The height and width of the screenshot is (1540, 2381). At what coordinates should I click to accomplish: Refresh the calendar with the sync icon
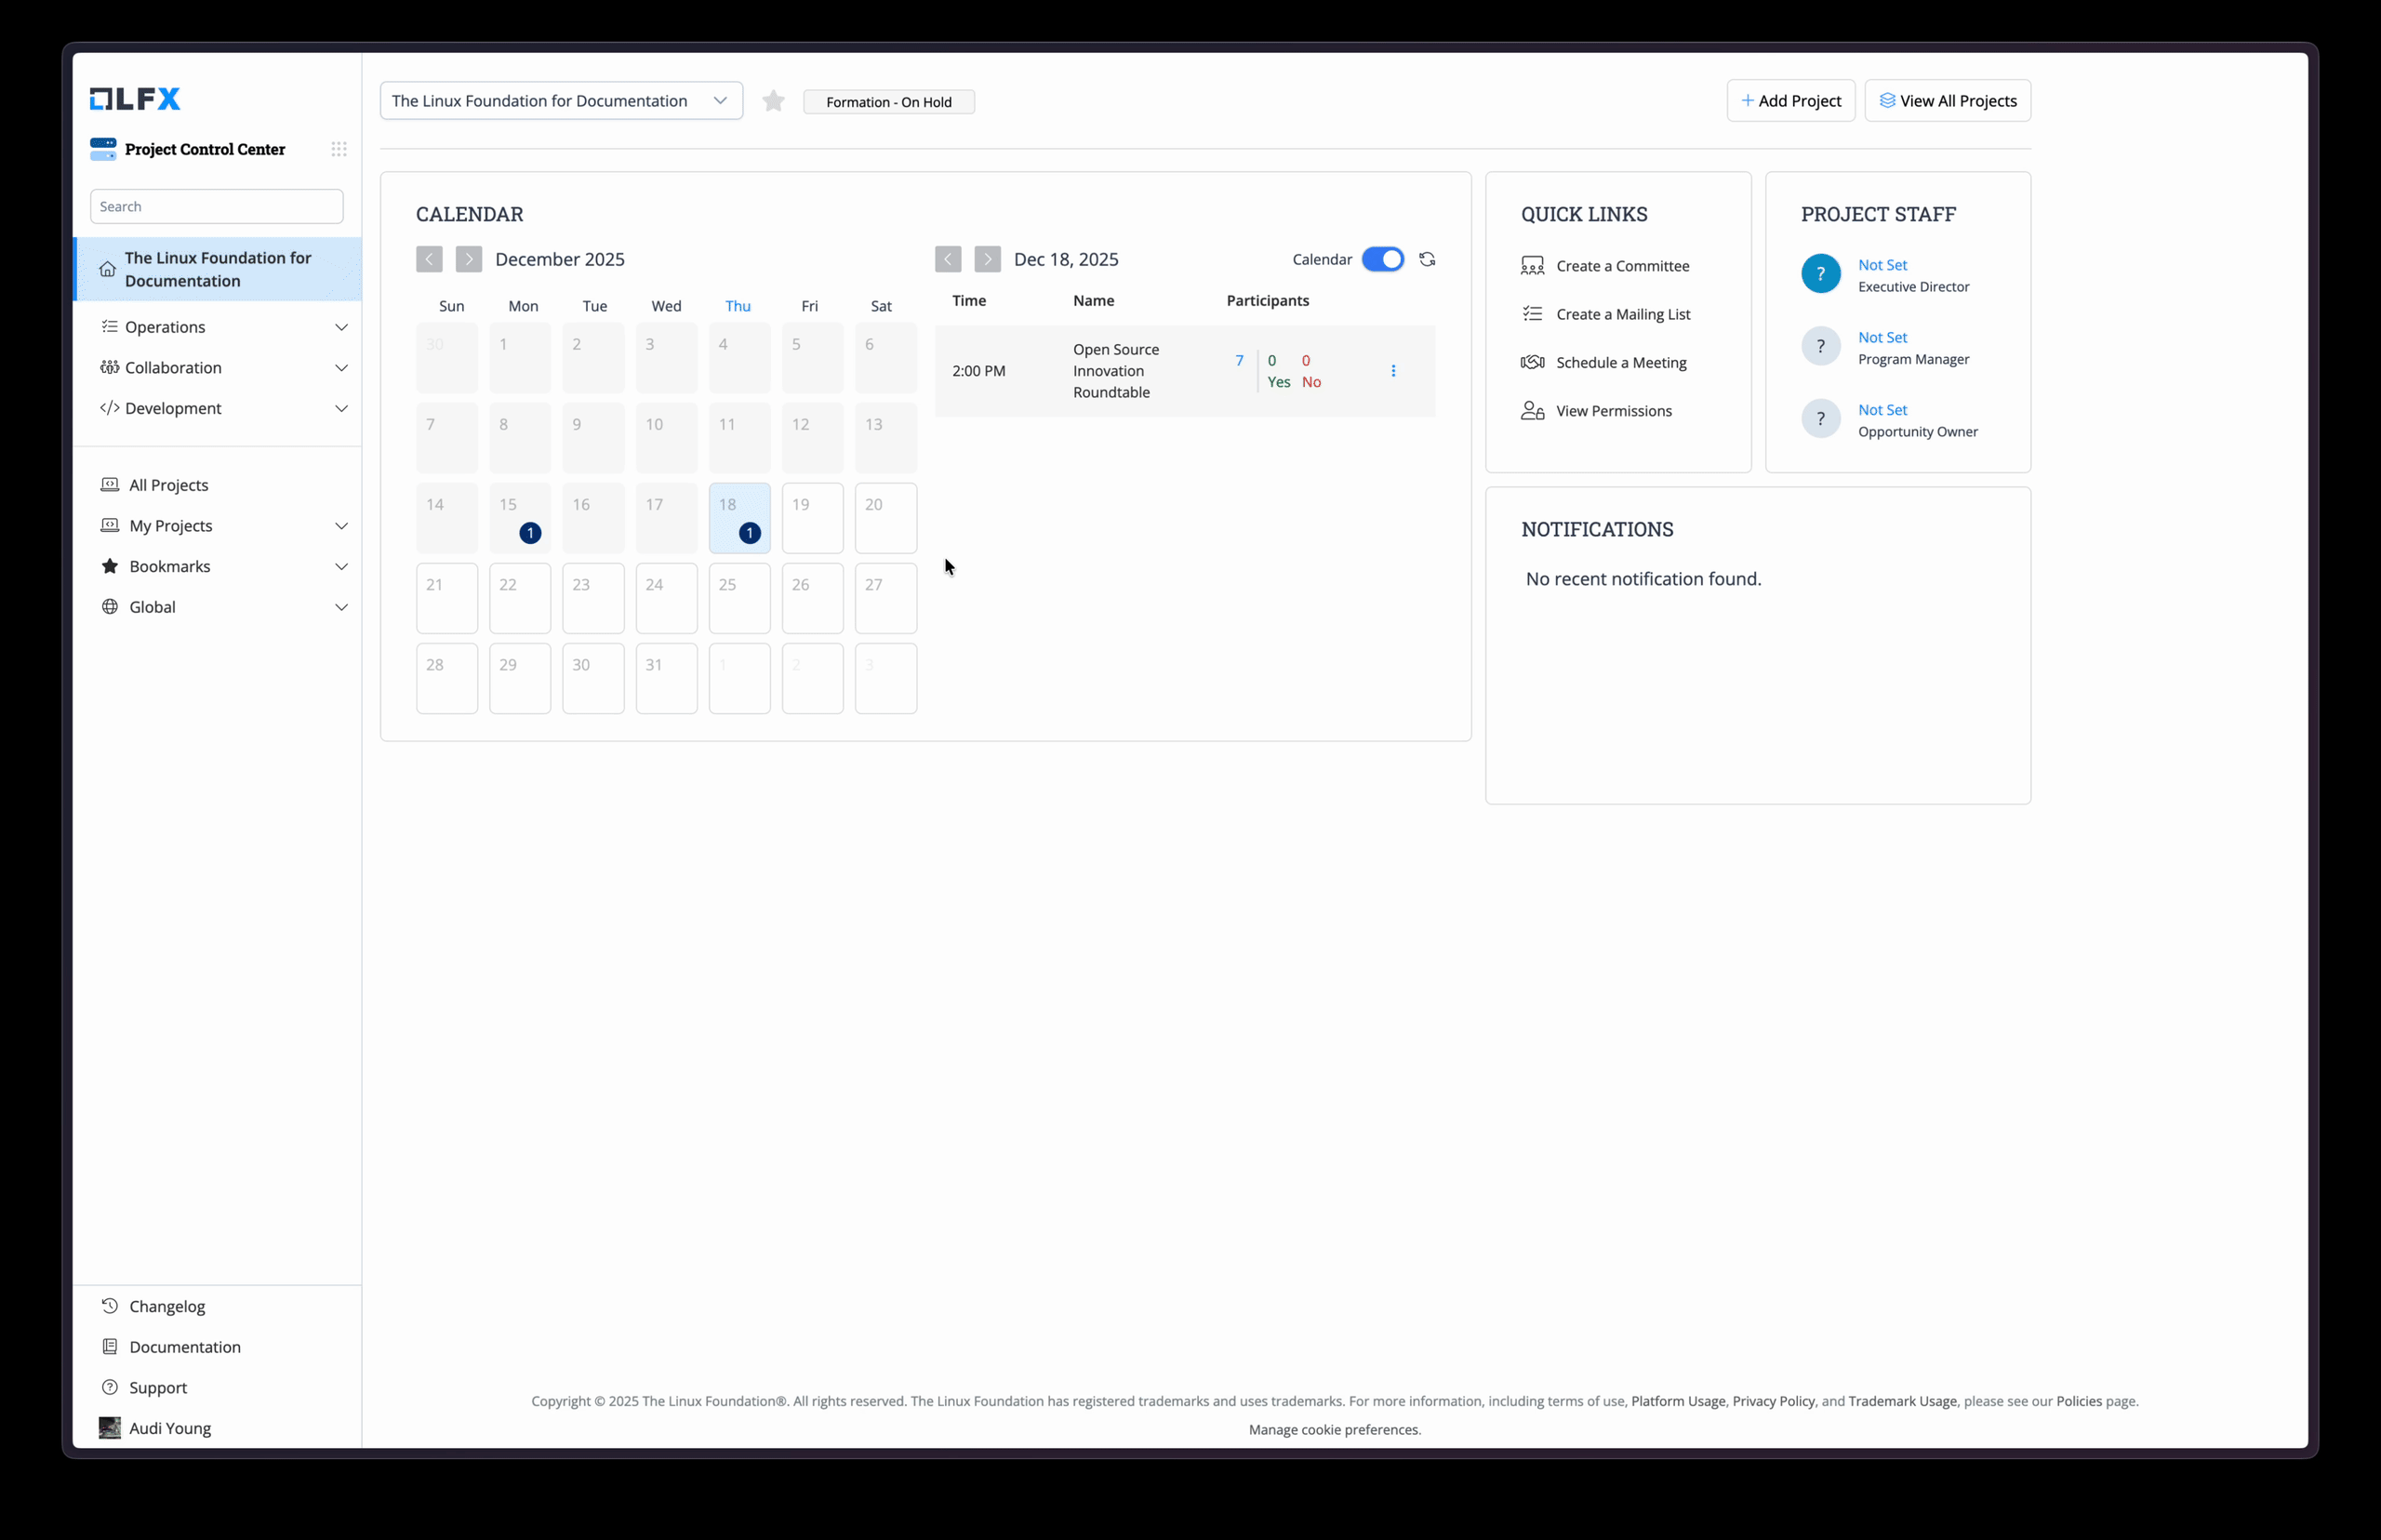(x=1427, y=259)
